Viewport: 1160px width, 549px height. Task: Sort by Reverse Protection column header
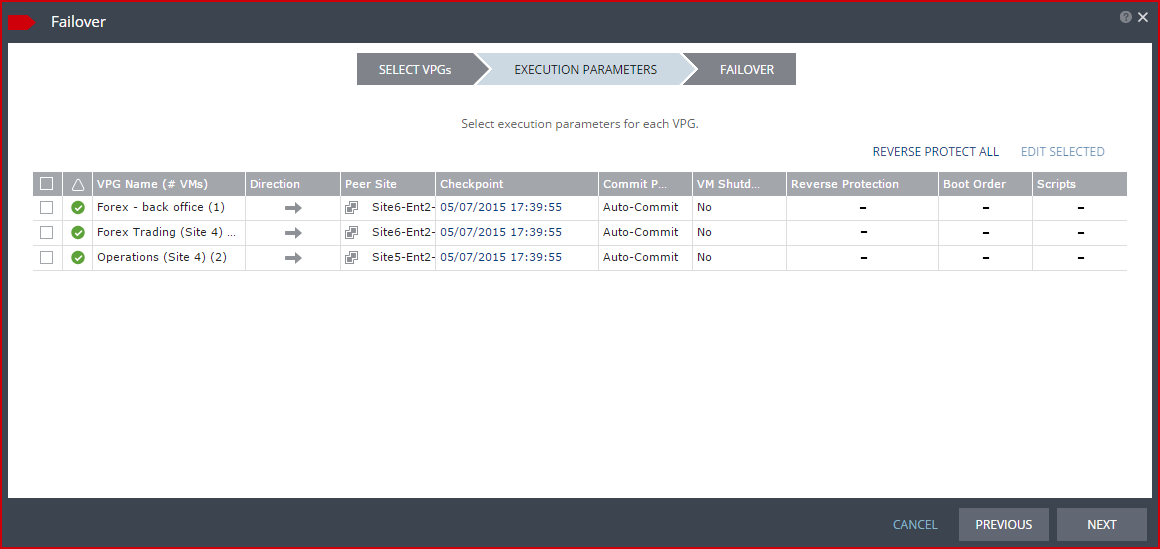tap(862, 184)
